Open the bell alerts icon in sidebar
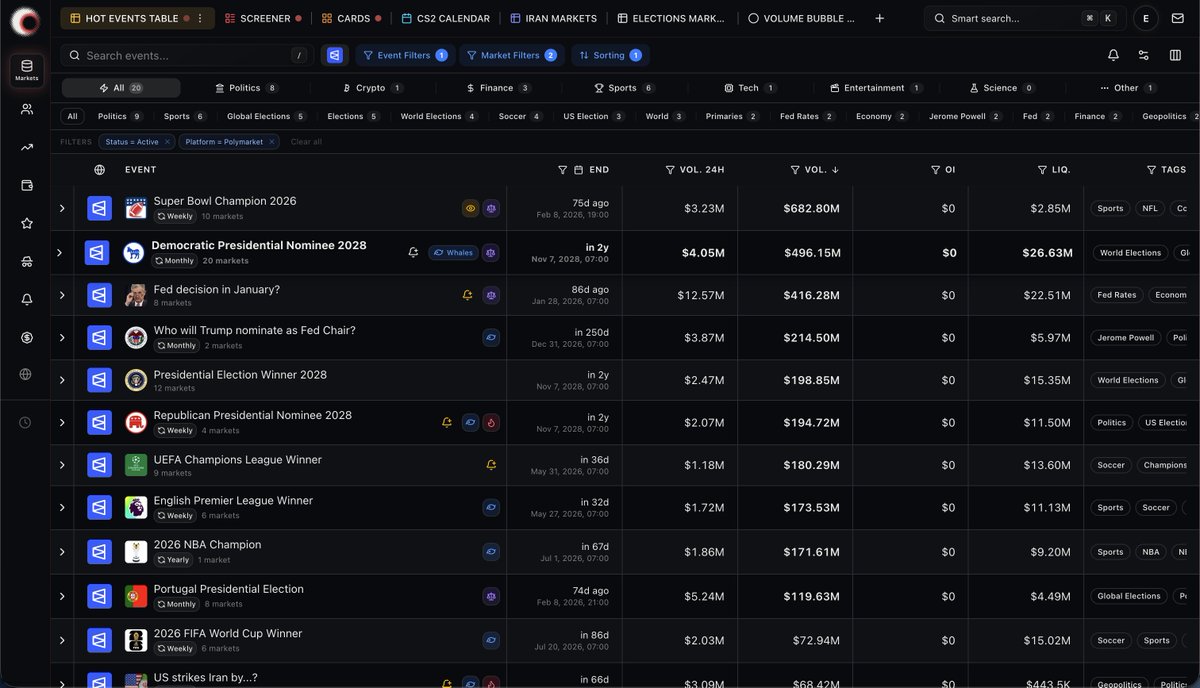The image size is (1200, 688). (27, 299)
